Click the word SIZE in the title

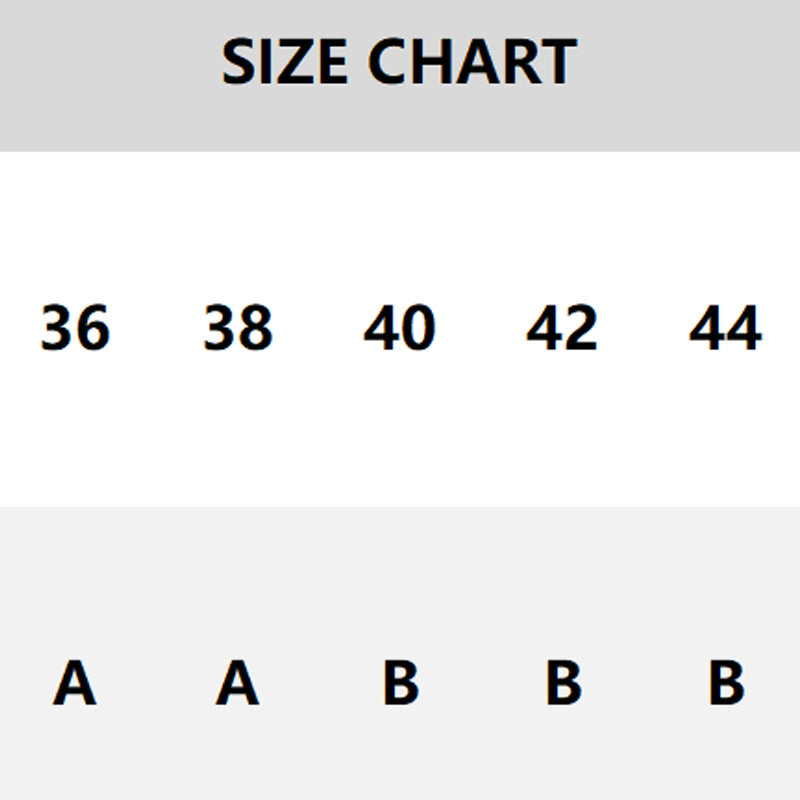pyautogui.click(x=285, y=62)
